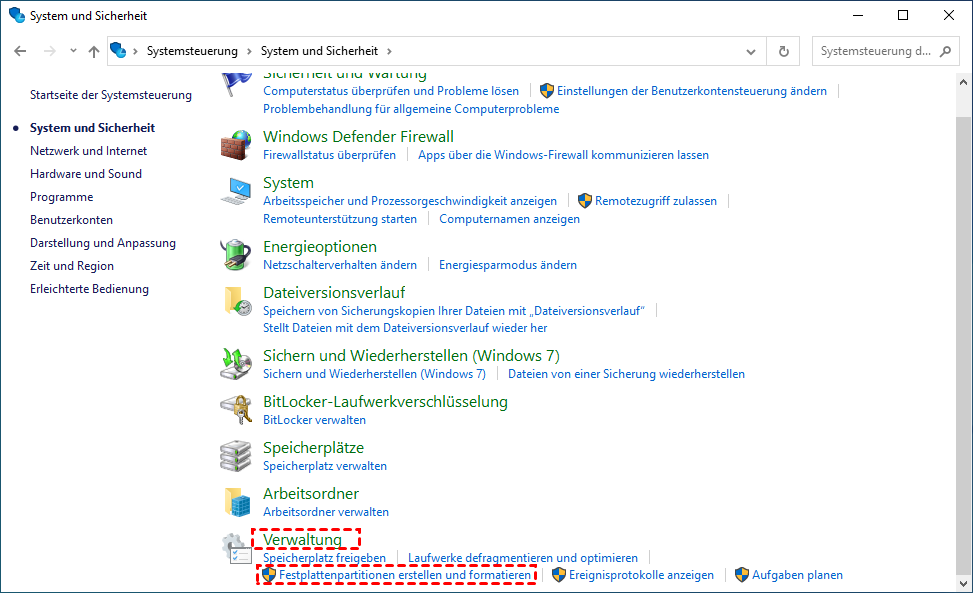Click the vertical scrollbar up arrow

[963, 81]
